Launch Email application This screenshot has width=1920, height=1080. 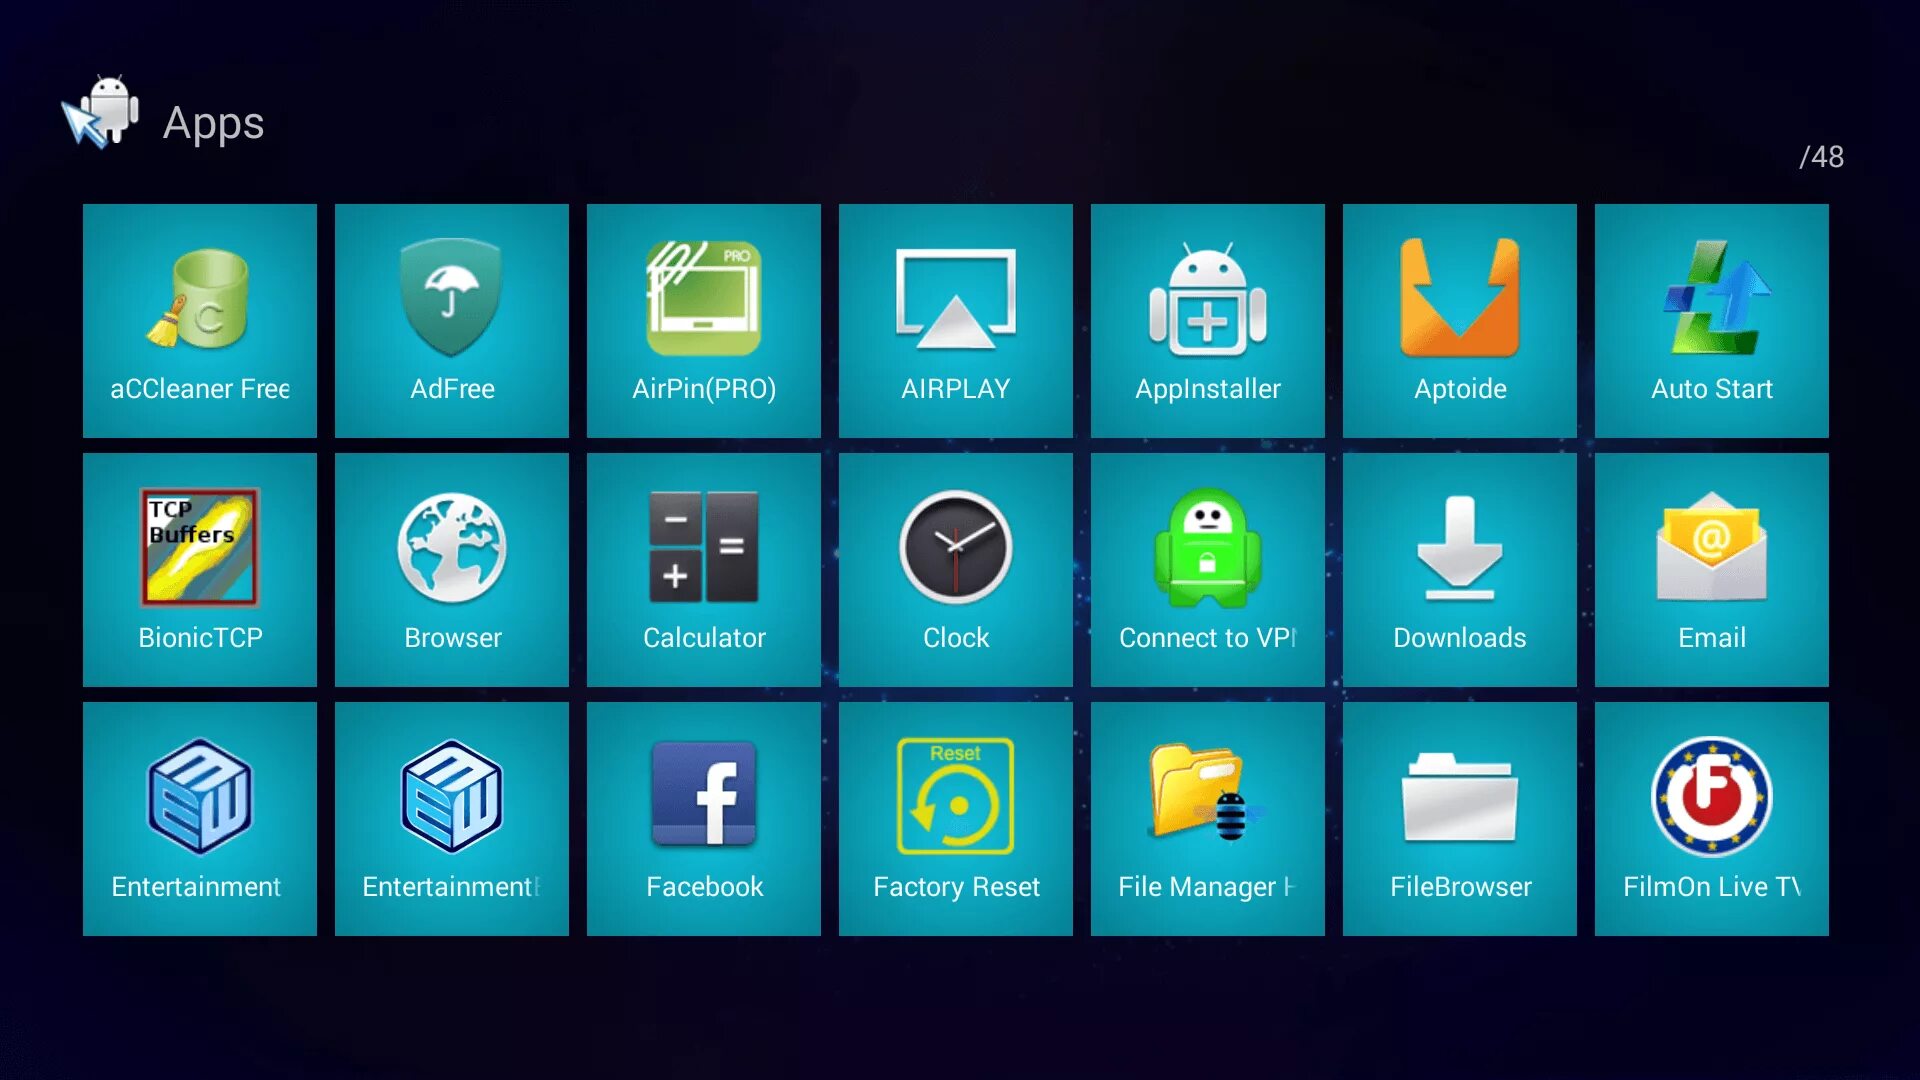(1709, 568)
